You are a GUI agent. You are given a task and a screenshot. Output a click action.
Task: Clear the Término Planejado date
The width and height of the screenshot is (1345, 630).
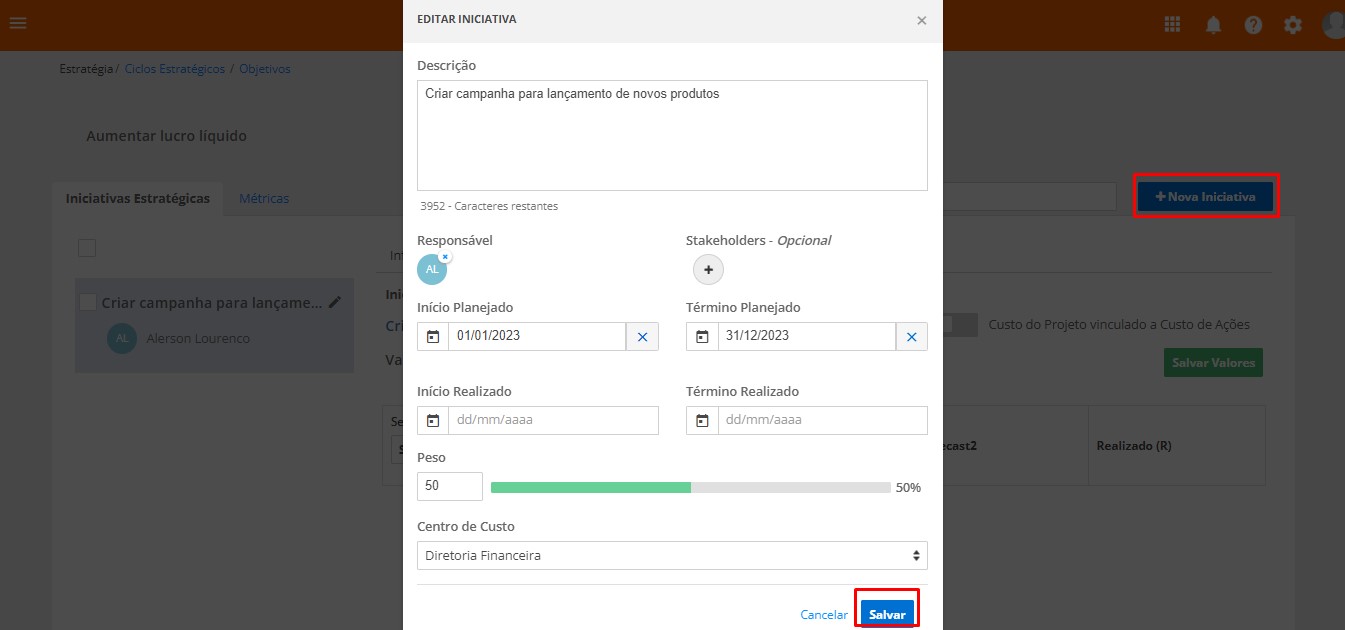coord(911,337)
